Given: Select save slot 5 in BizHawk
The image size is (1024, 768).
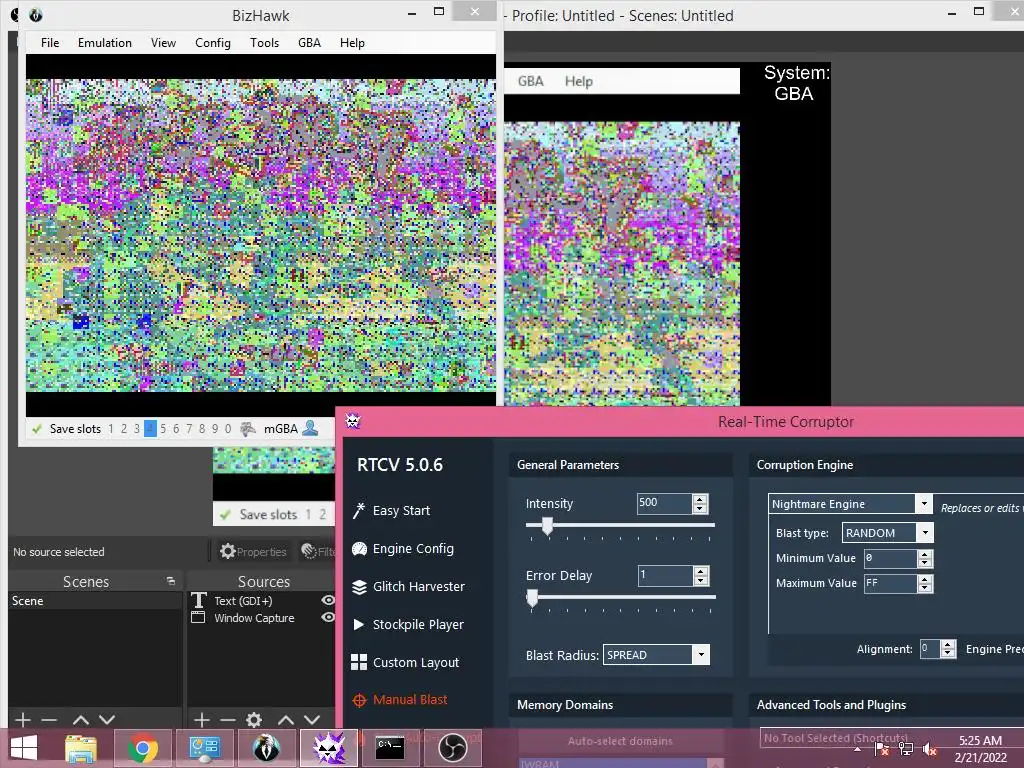Looking at the screenshot, I should pyautogui.click(x=163, y=429).
